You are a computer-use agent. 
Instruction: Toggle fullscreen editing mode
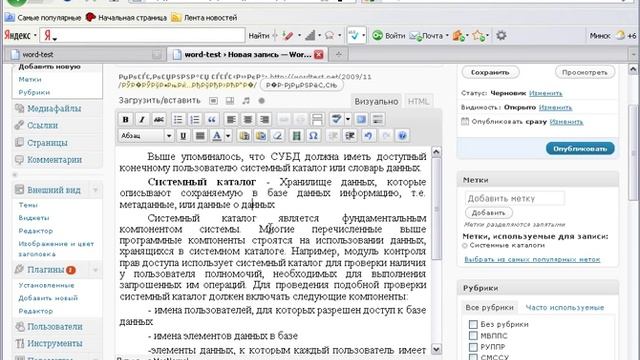pos(361,119)
